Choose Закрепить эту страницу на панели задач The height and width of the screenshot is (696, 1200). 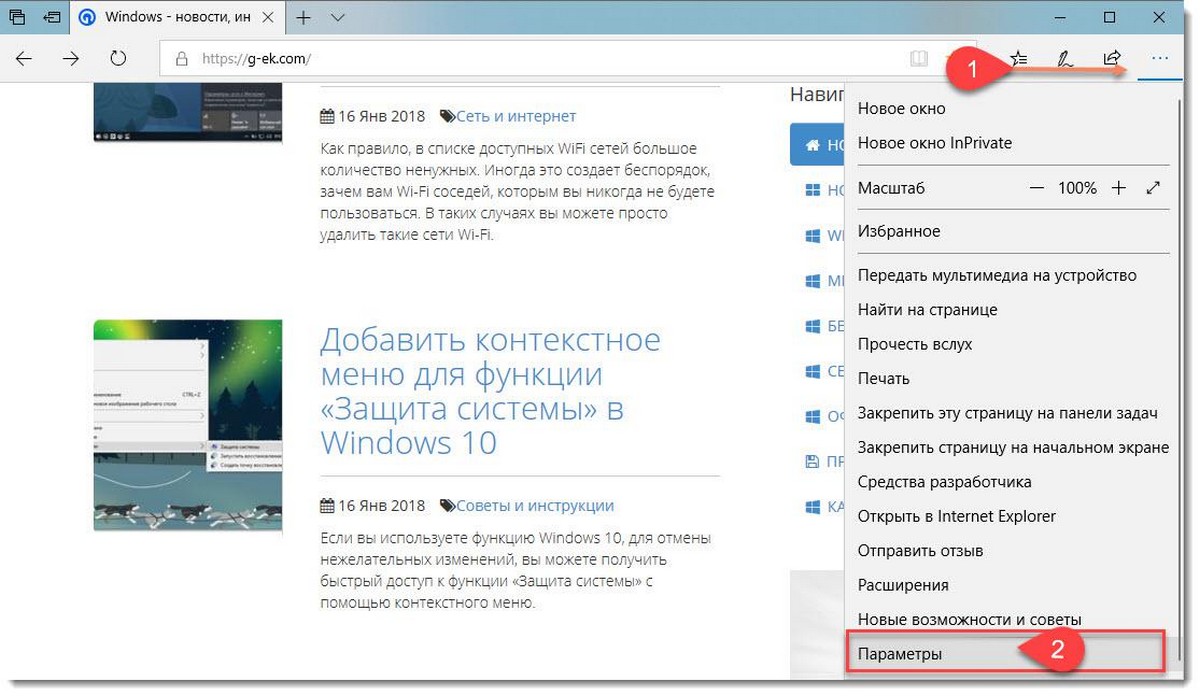(x=1007, y=413)
